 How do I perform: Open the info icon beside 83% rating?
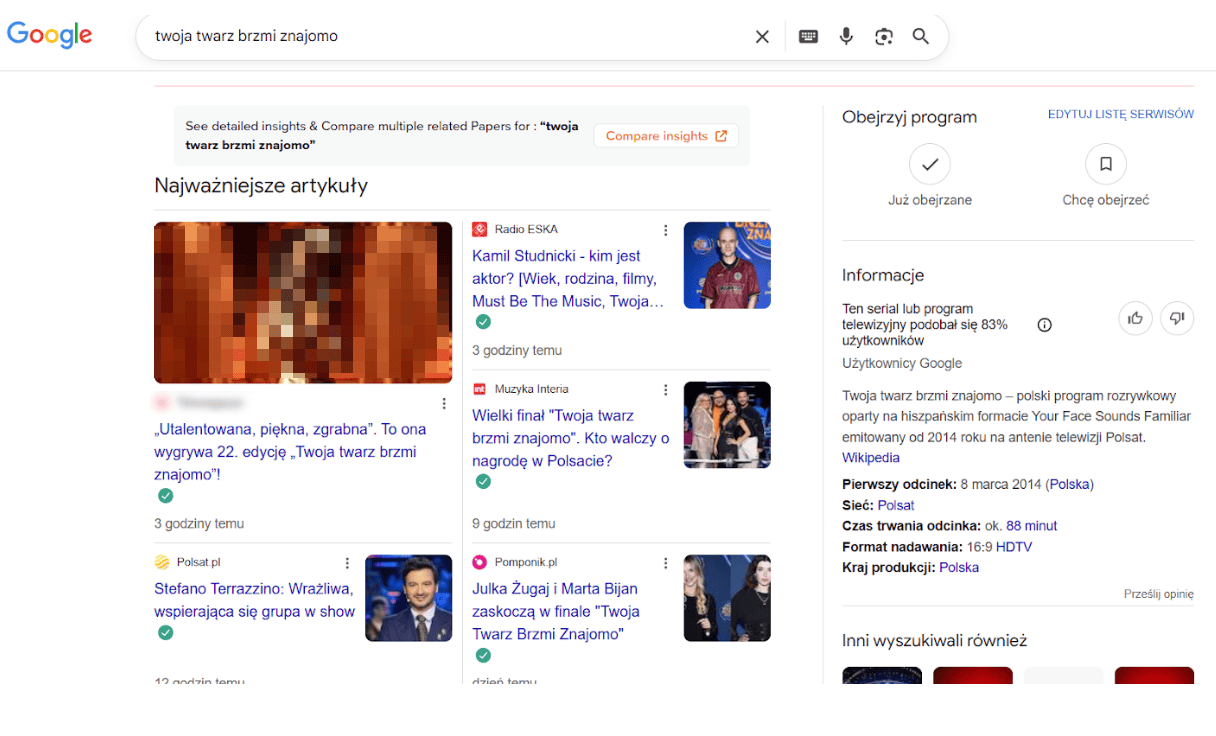point(1045,325)
